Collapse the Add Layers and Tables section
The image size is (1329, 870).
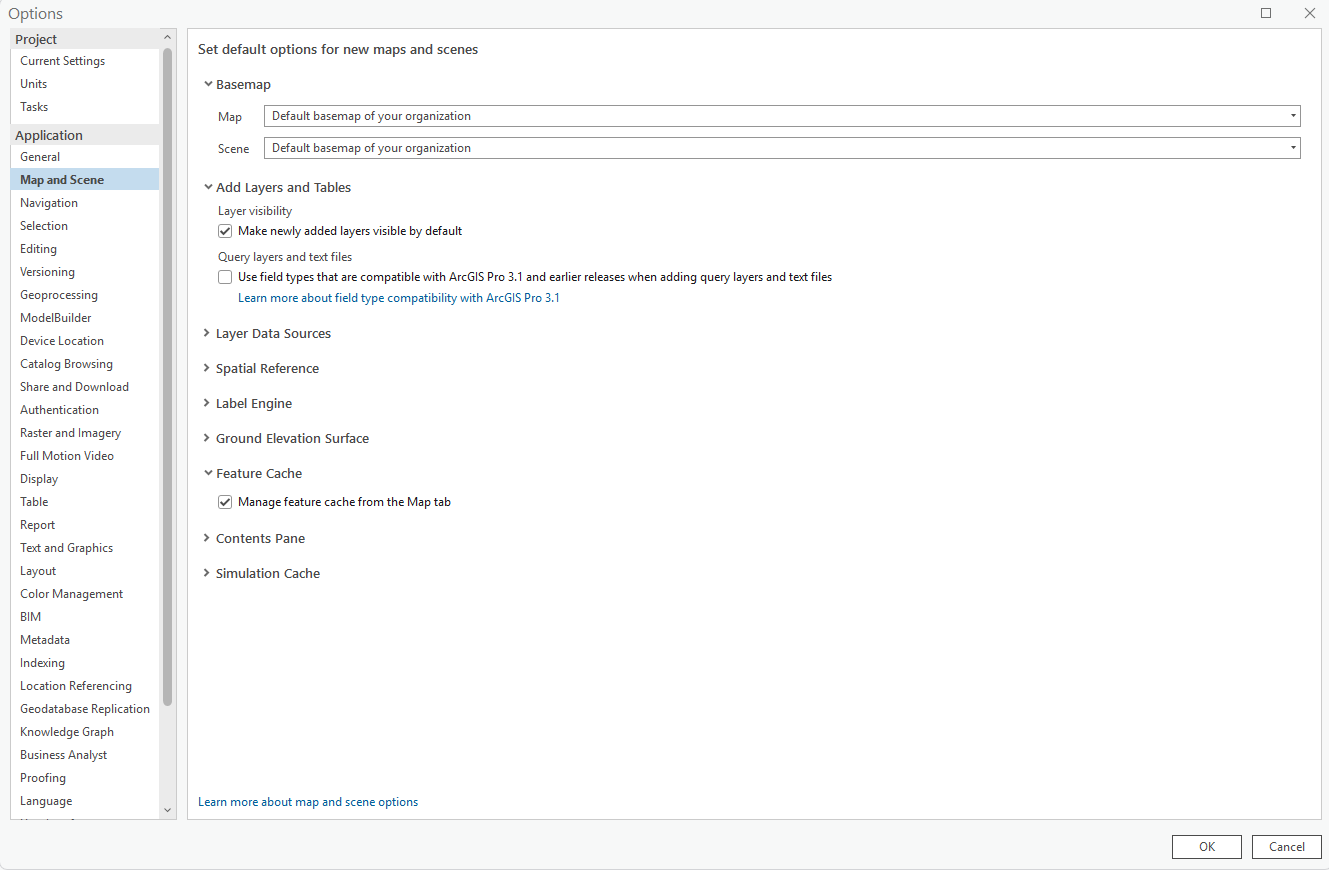point(208,187)
